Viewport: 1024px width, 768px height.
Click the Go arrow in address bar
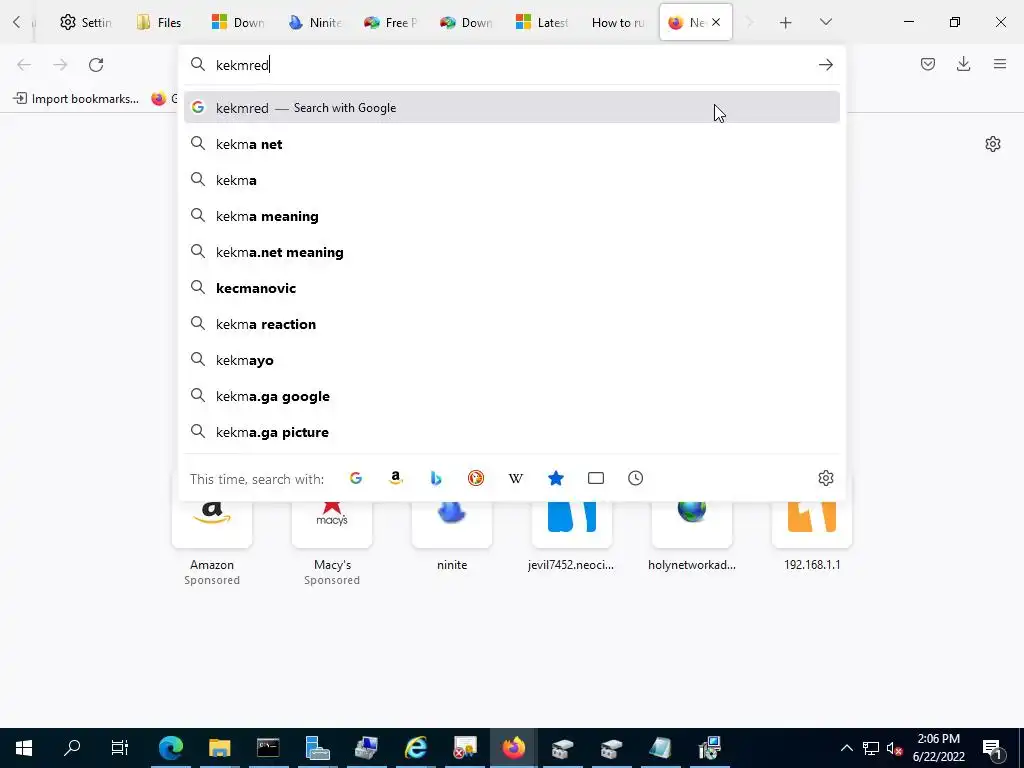(825, 65)
